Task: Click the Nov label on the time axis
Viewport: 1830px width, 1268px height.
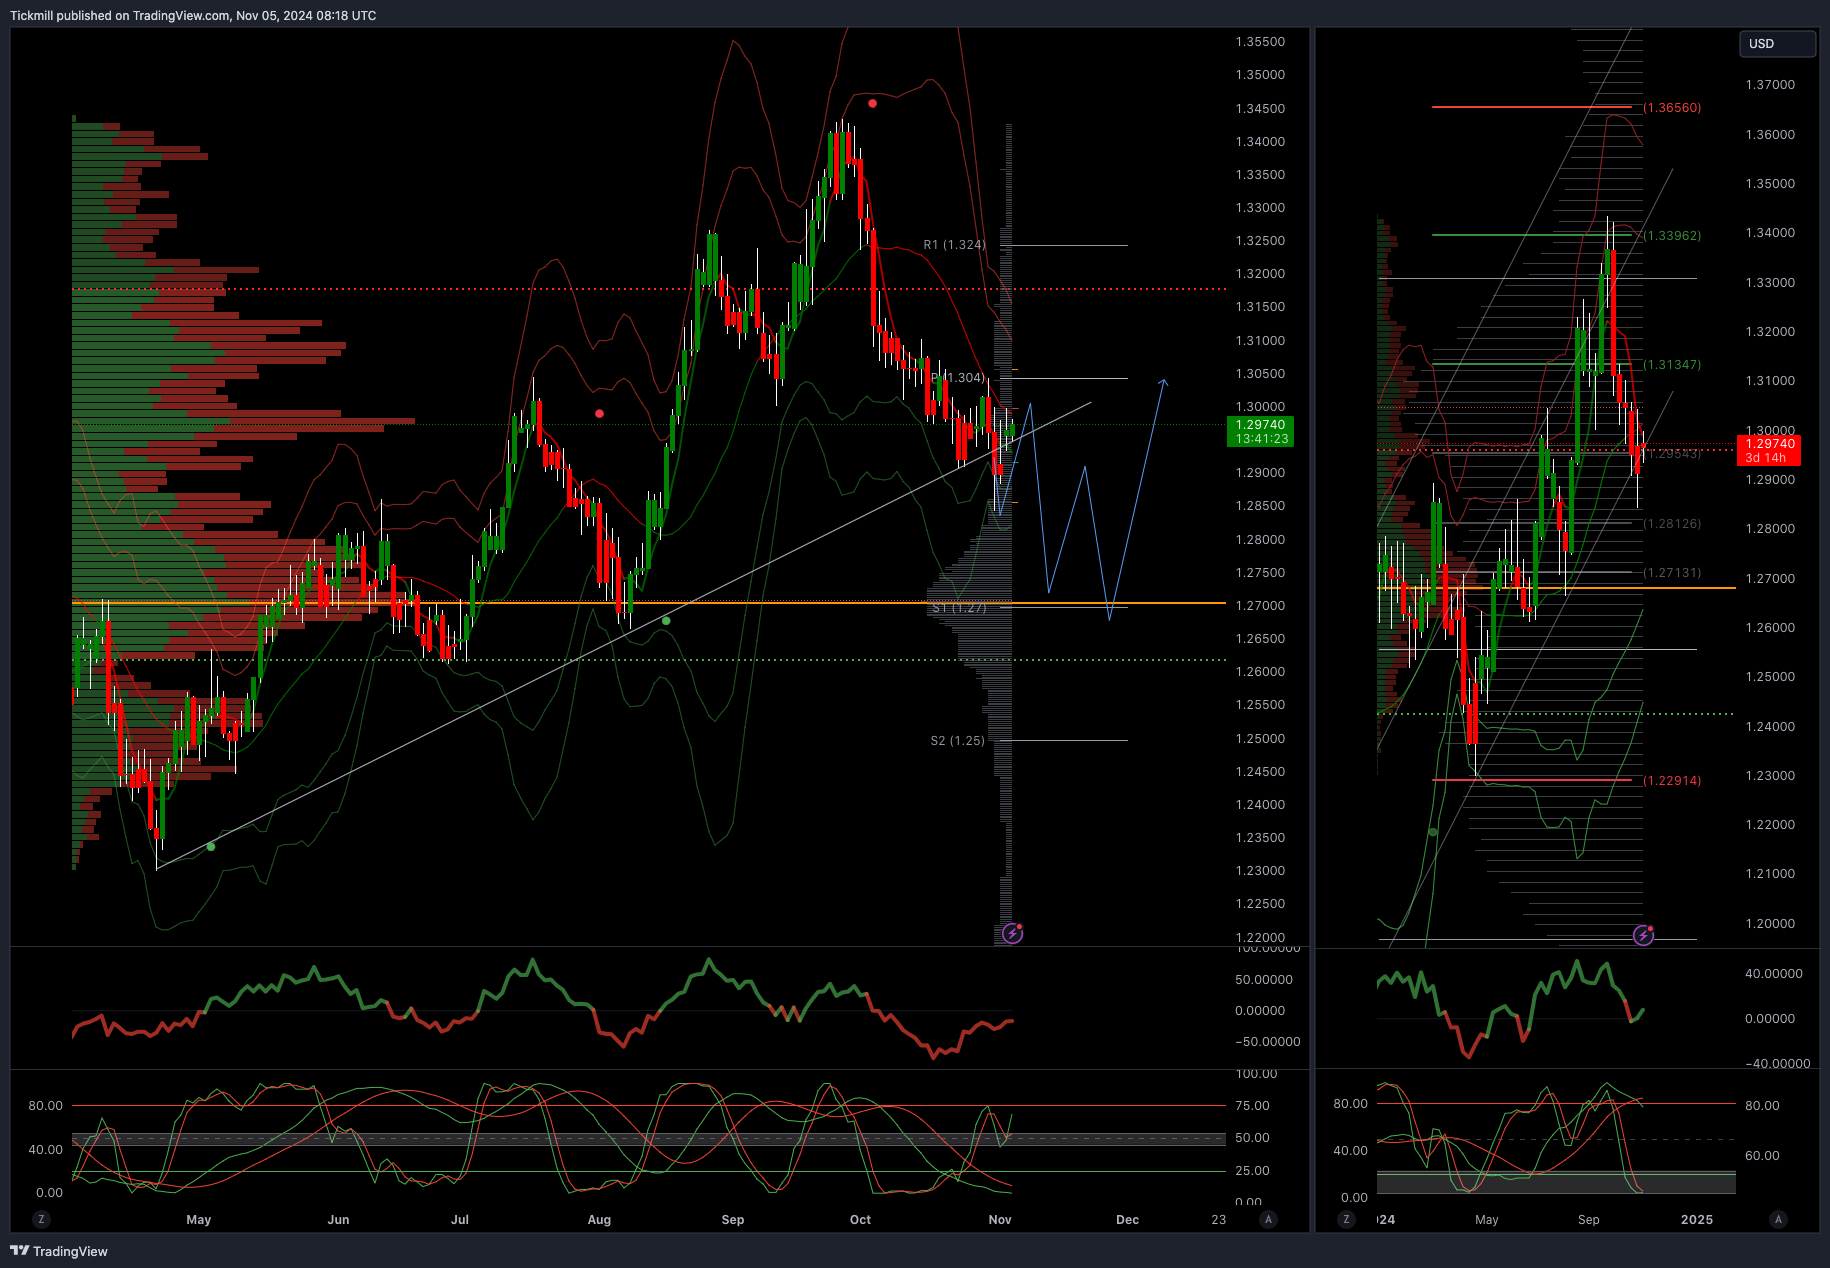Action: (x=1000, y=1220)
